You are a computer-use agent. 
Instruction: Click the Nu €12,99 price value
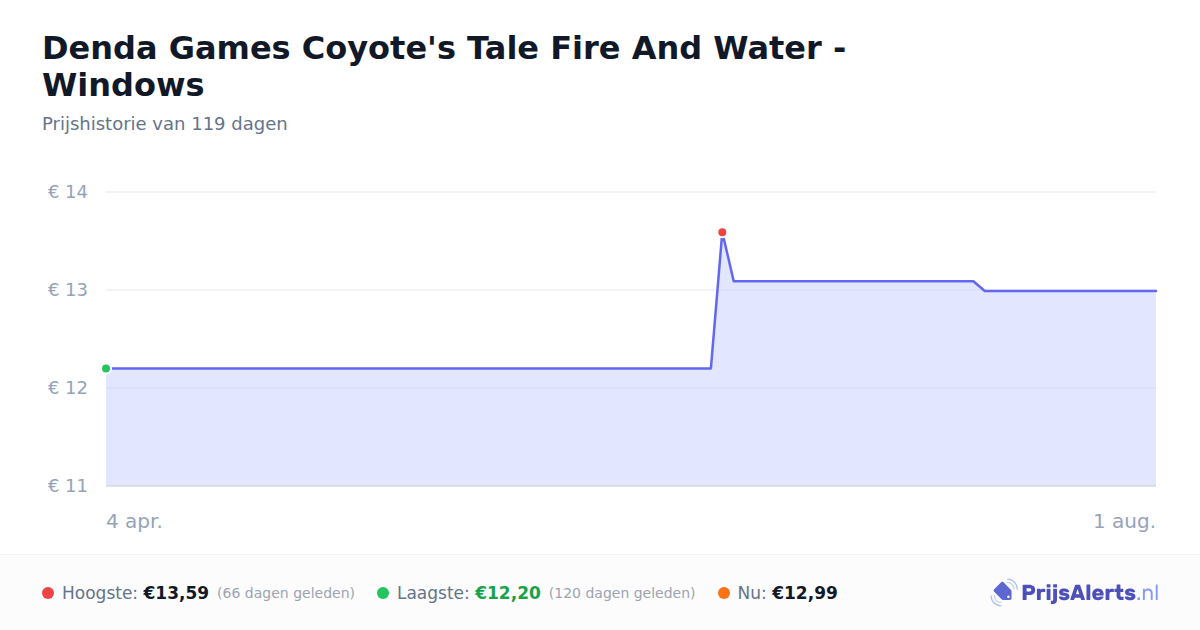805,593
